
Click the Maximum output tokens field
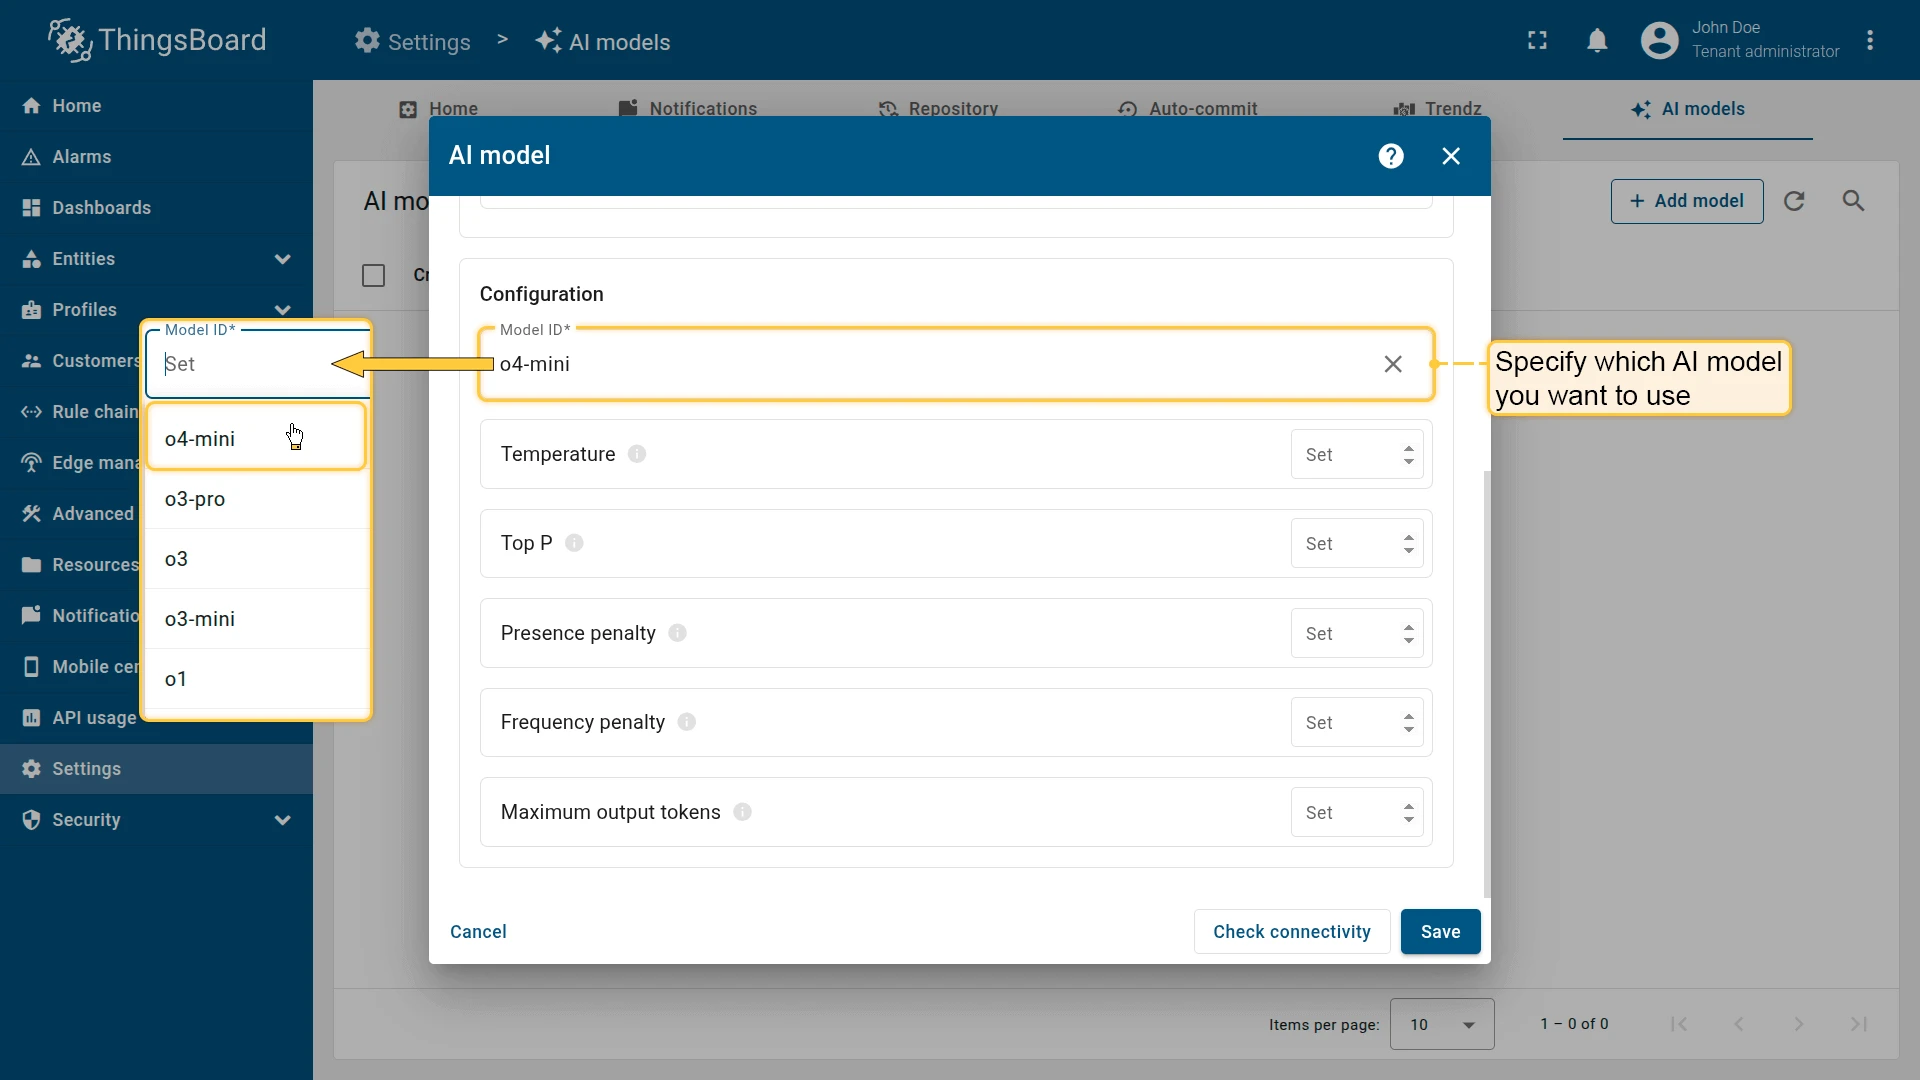(1357, 812)
